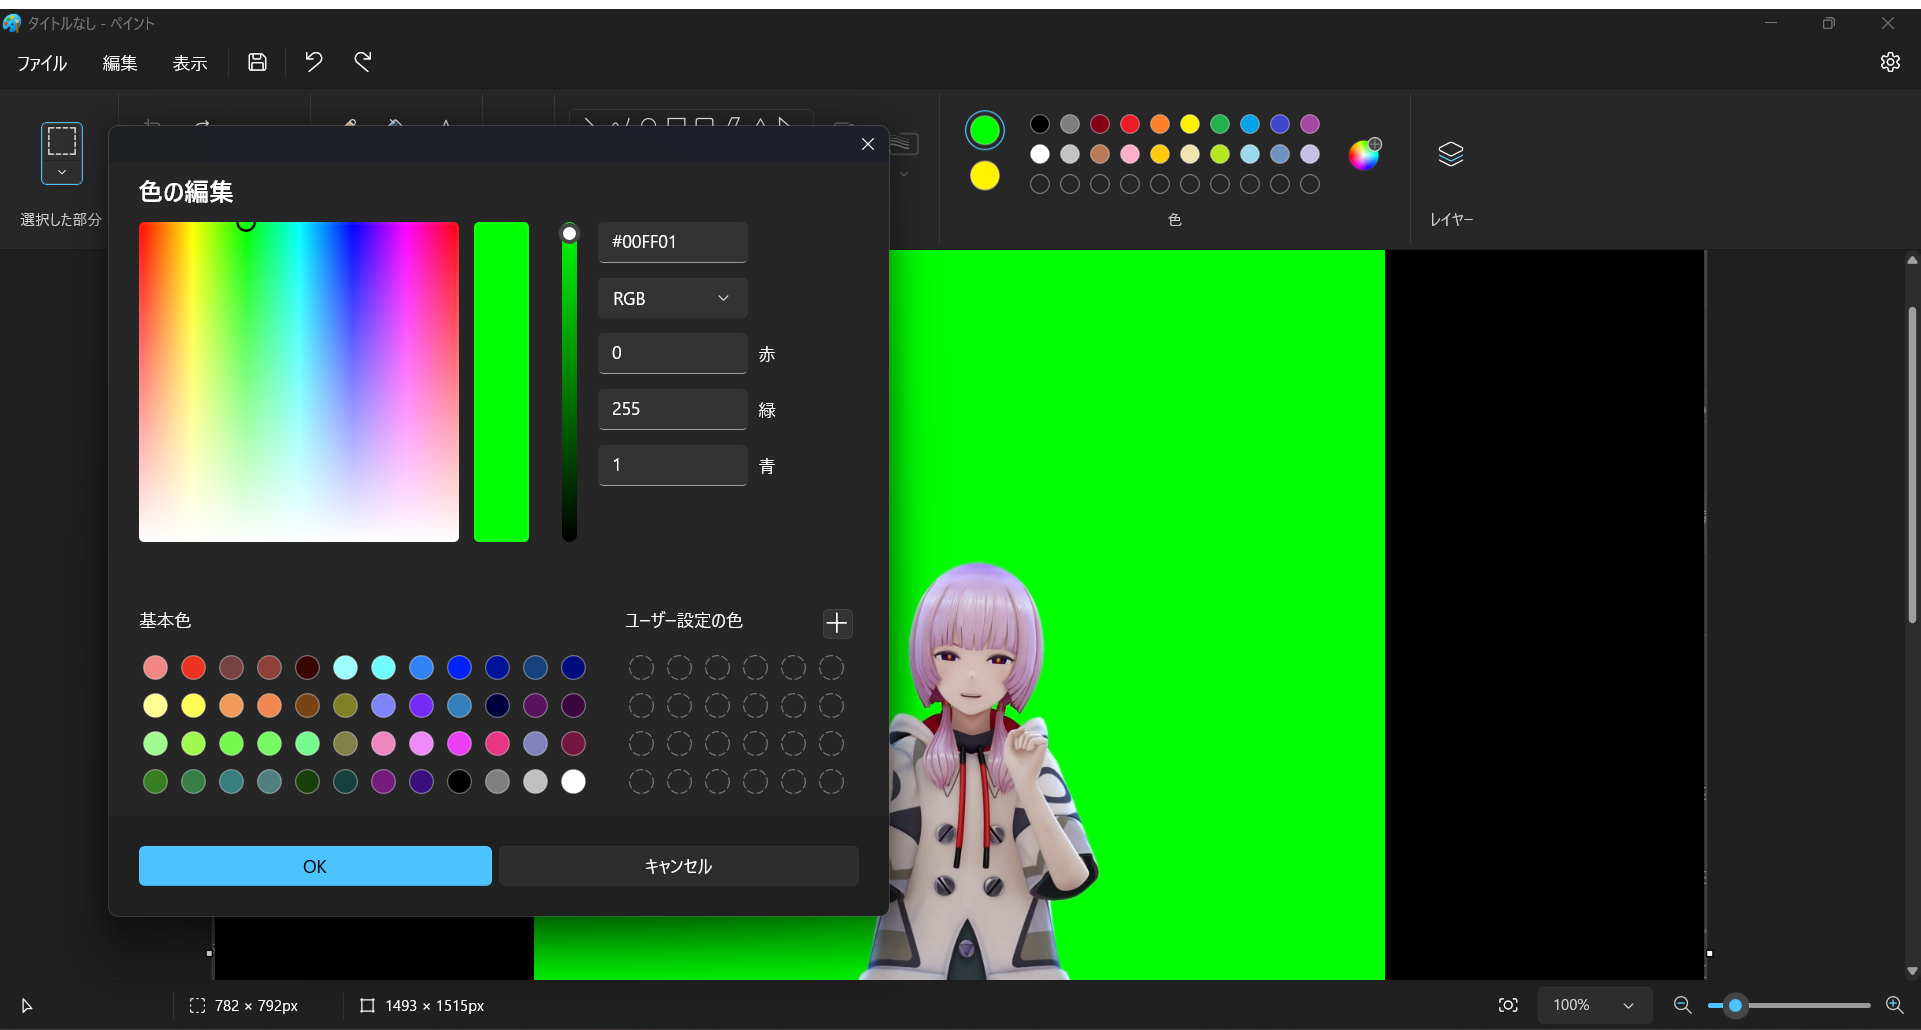This screenshot has width=1921, height=1030.
Task: Open the 100% zoom level dropdown
Action: 1595,1005
